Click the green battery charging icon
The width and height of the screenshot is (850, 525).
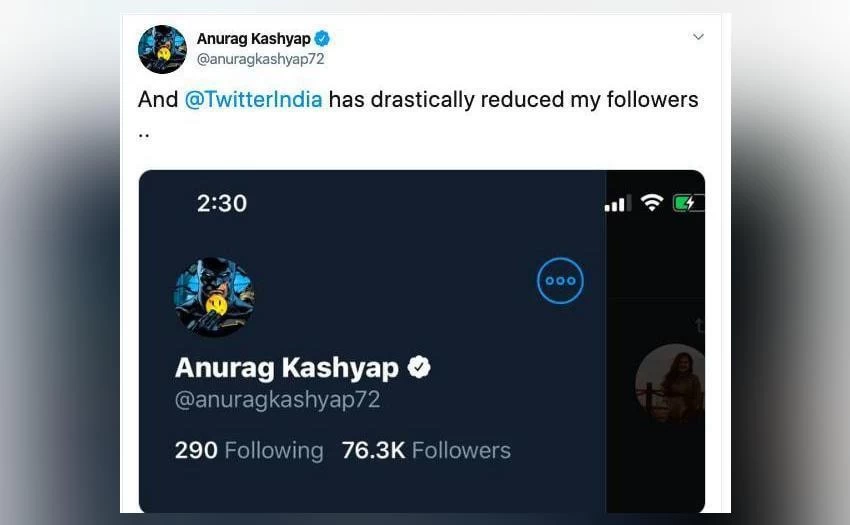(688, 203)
